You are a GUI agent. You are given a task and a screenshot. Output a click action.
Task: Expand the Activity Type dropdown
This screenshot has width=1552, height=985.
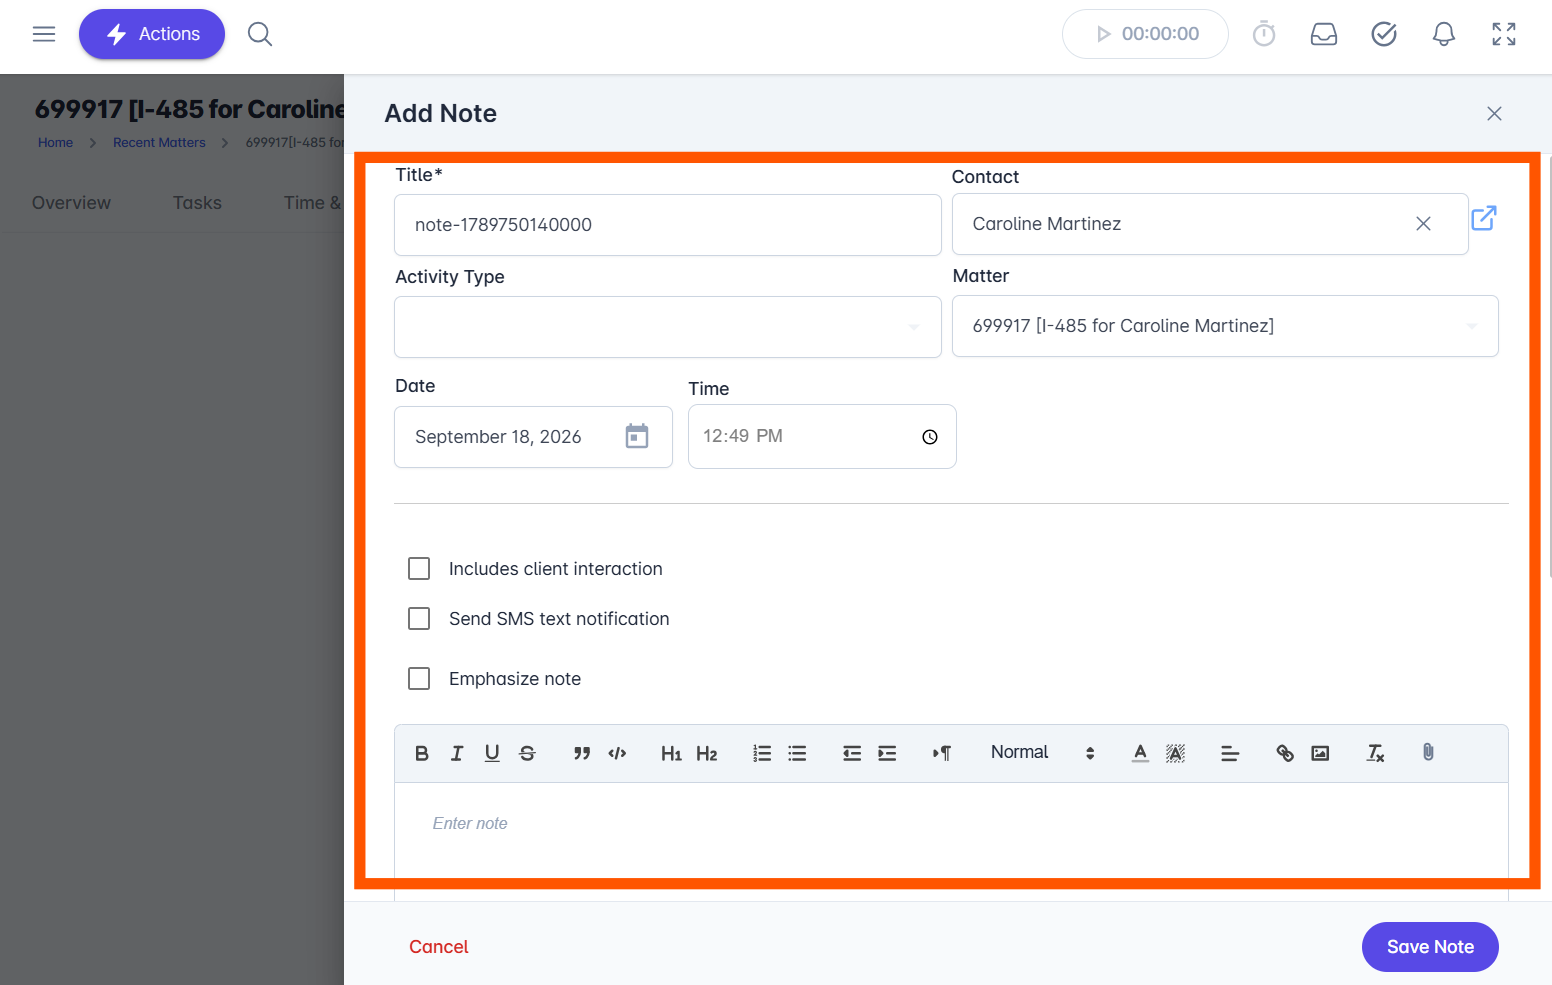pos(668,327)
